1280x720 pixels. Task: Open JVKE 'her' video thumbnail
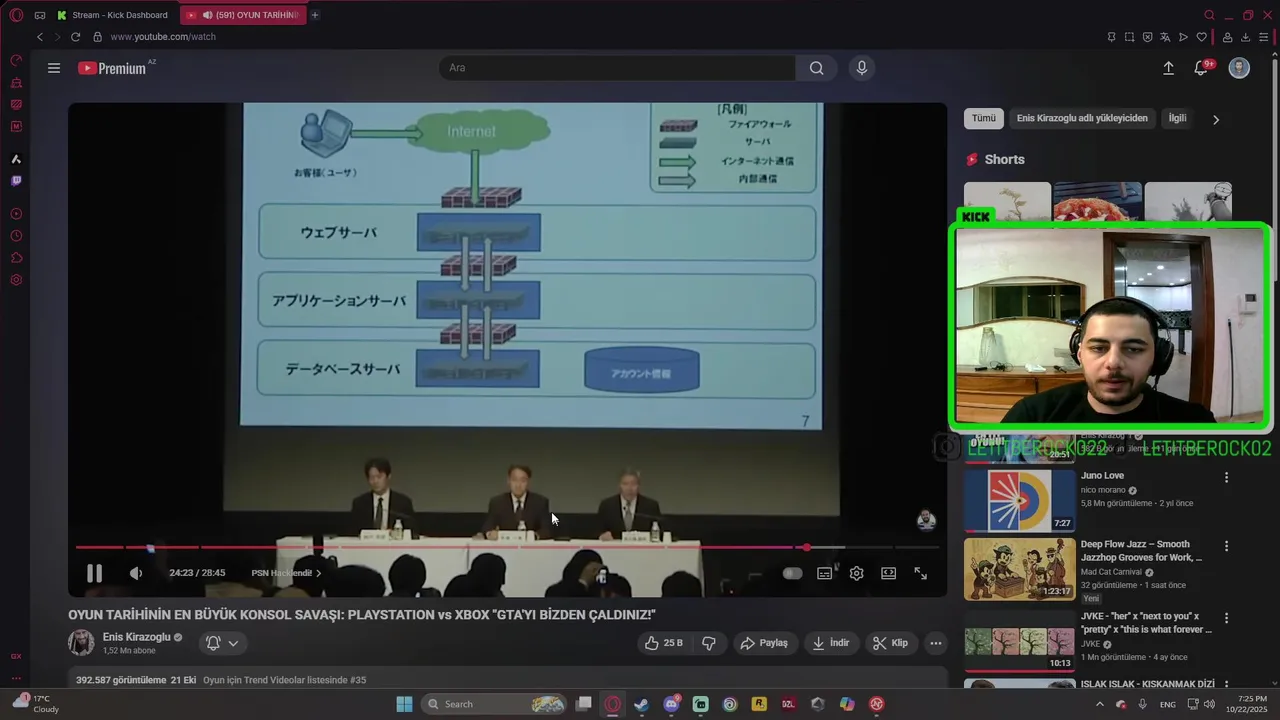tap(1020, 640)
